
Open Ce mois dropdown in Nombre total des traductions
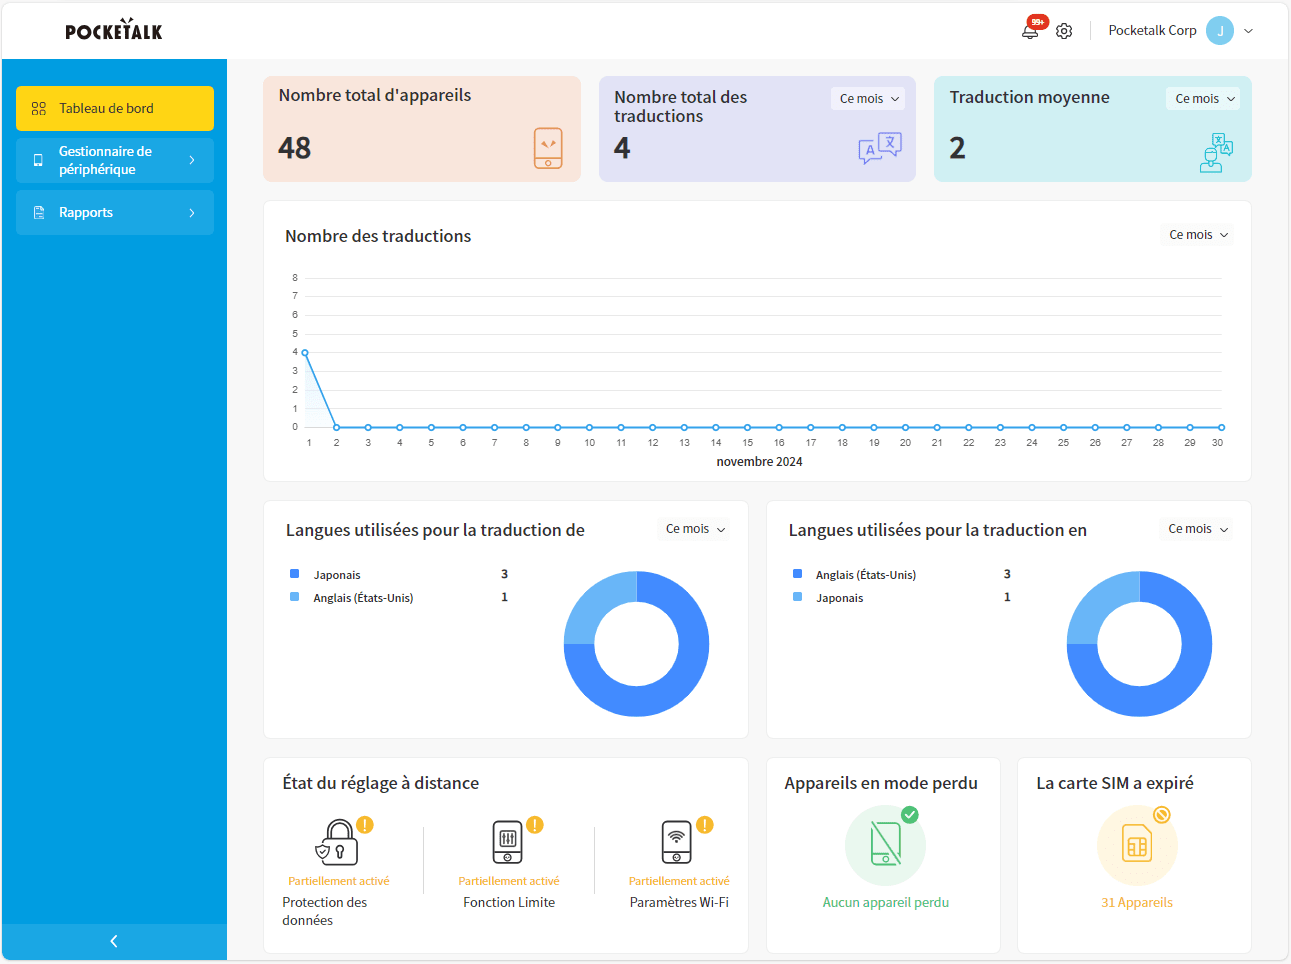[869, 98]
